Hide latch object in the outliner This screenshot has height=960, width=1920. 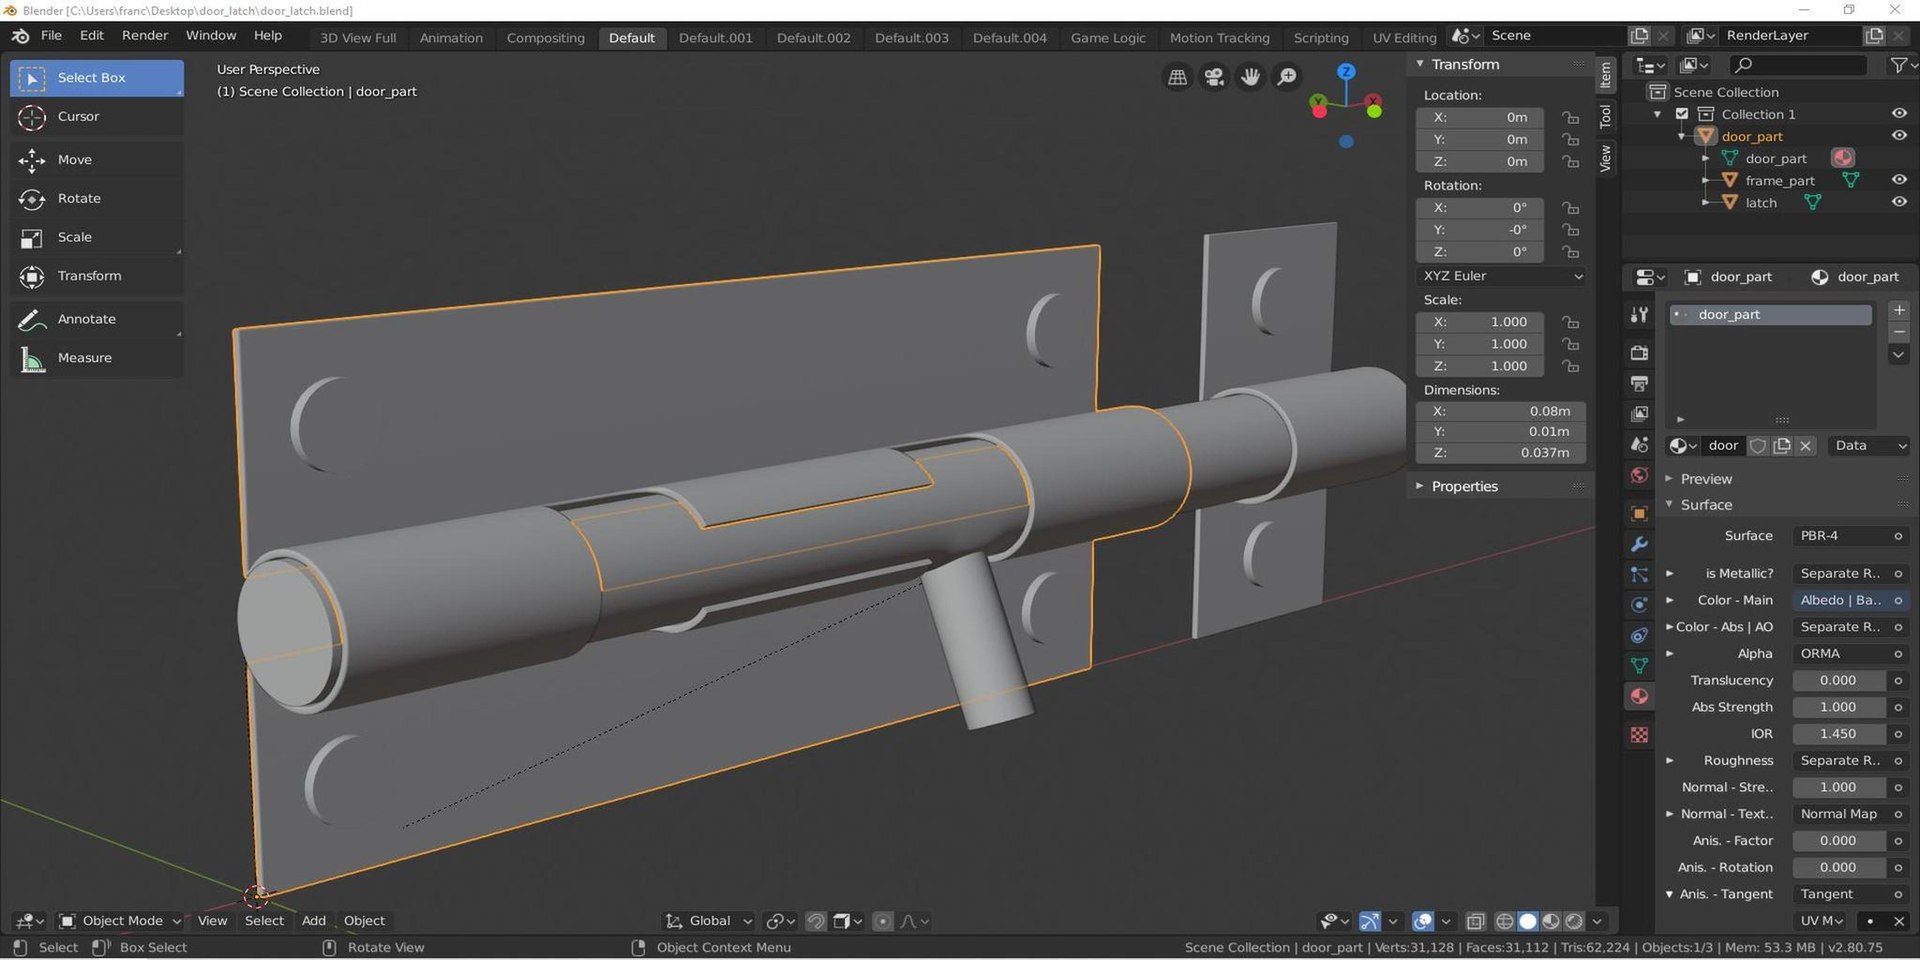[x=1899, y=202]
